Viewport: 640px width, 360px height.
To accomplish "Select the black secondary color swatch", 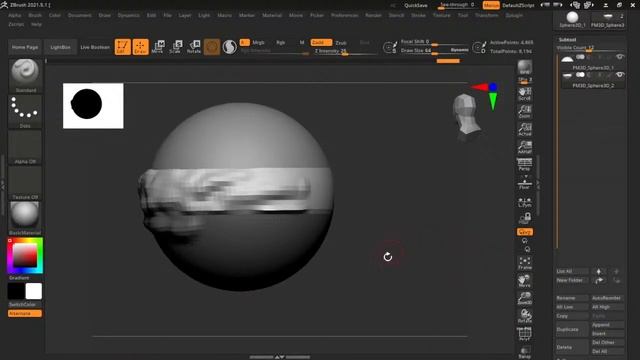I will (16, 291).
